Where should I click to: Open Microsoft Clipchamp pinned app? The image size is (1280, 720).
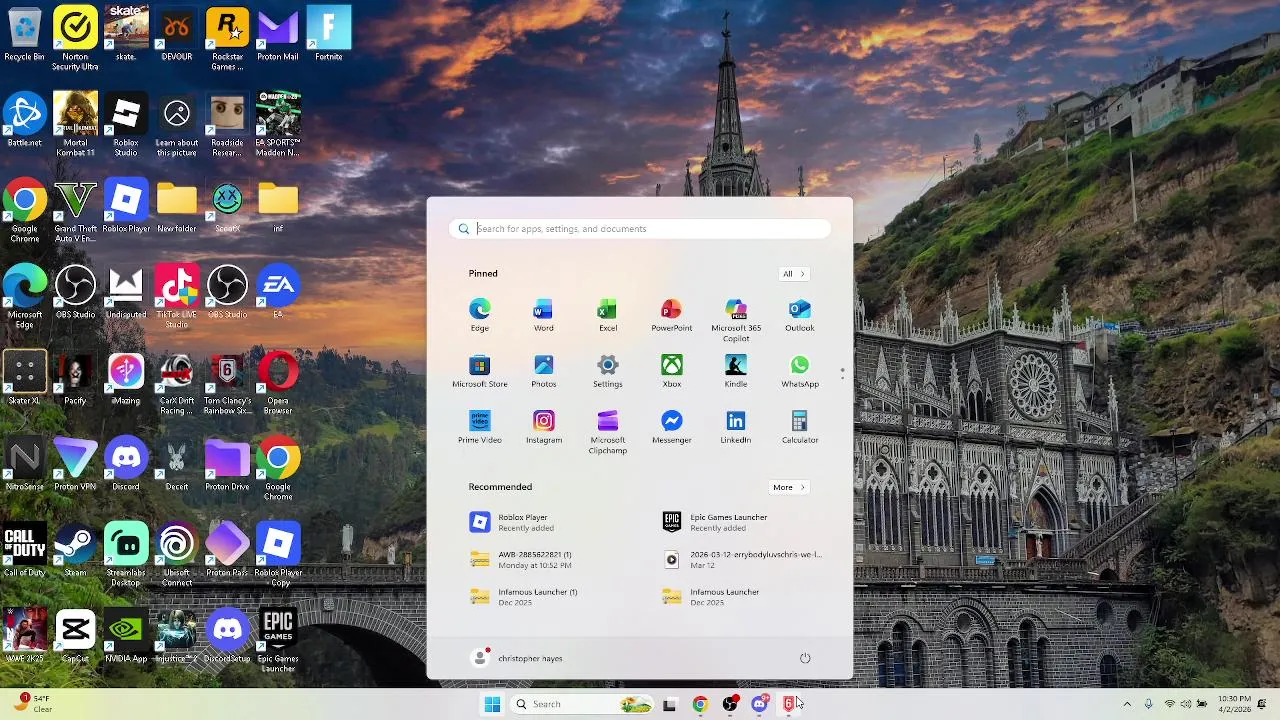click(607, 432)
